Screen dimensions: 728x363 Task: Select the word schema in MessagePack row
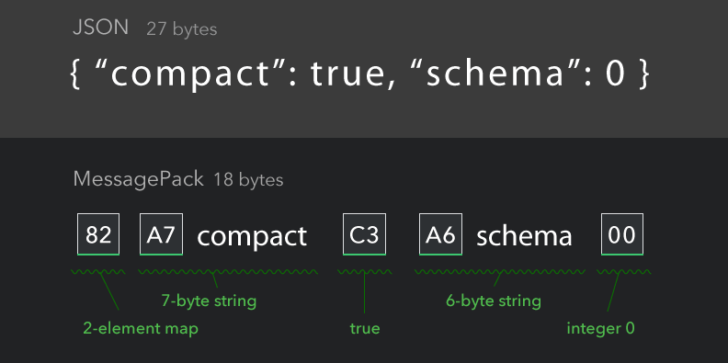coord(524,236)
